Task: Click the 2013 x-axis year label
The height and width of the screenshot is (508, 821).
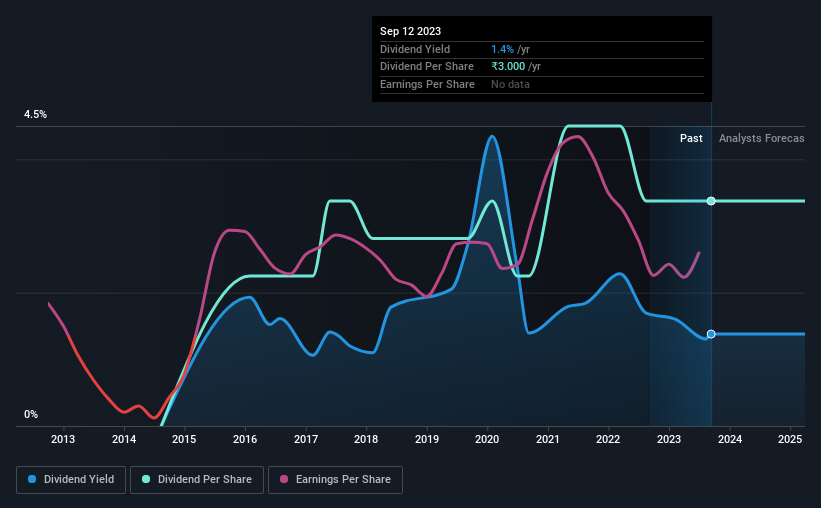Action: pyautogui.click(x=63, y=439)
